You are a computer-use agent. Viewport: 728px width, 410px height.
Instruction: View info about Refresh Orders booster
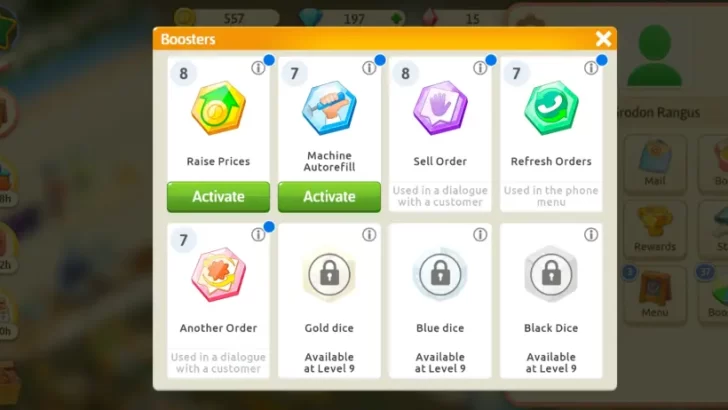coord(591,68)
